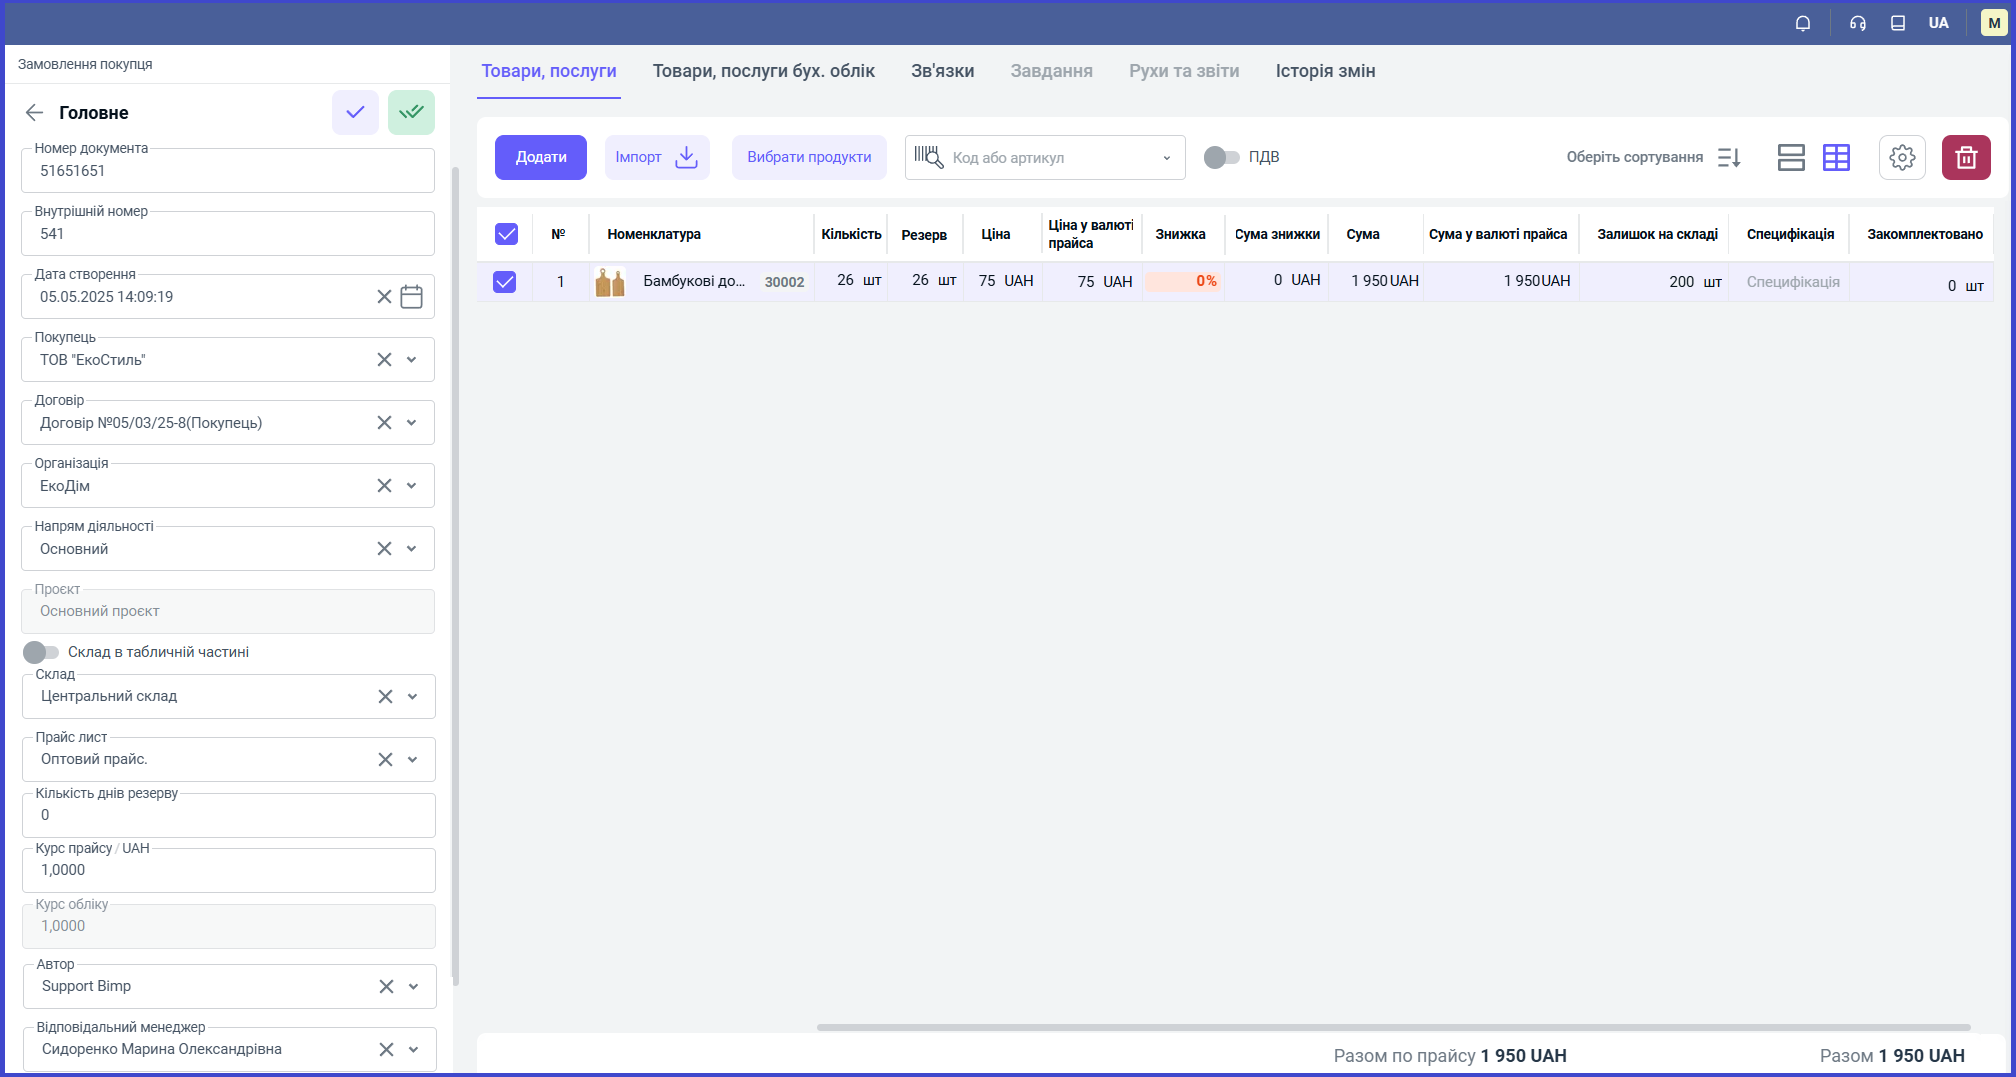Viewport: 2016px width, 1077px height.
Task: Click Кількість днів резерву field
Action: (x=229, y=816)
